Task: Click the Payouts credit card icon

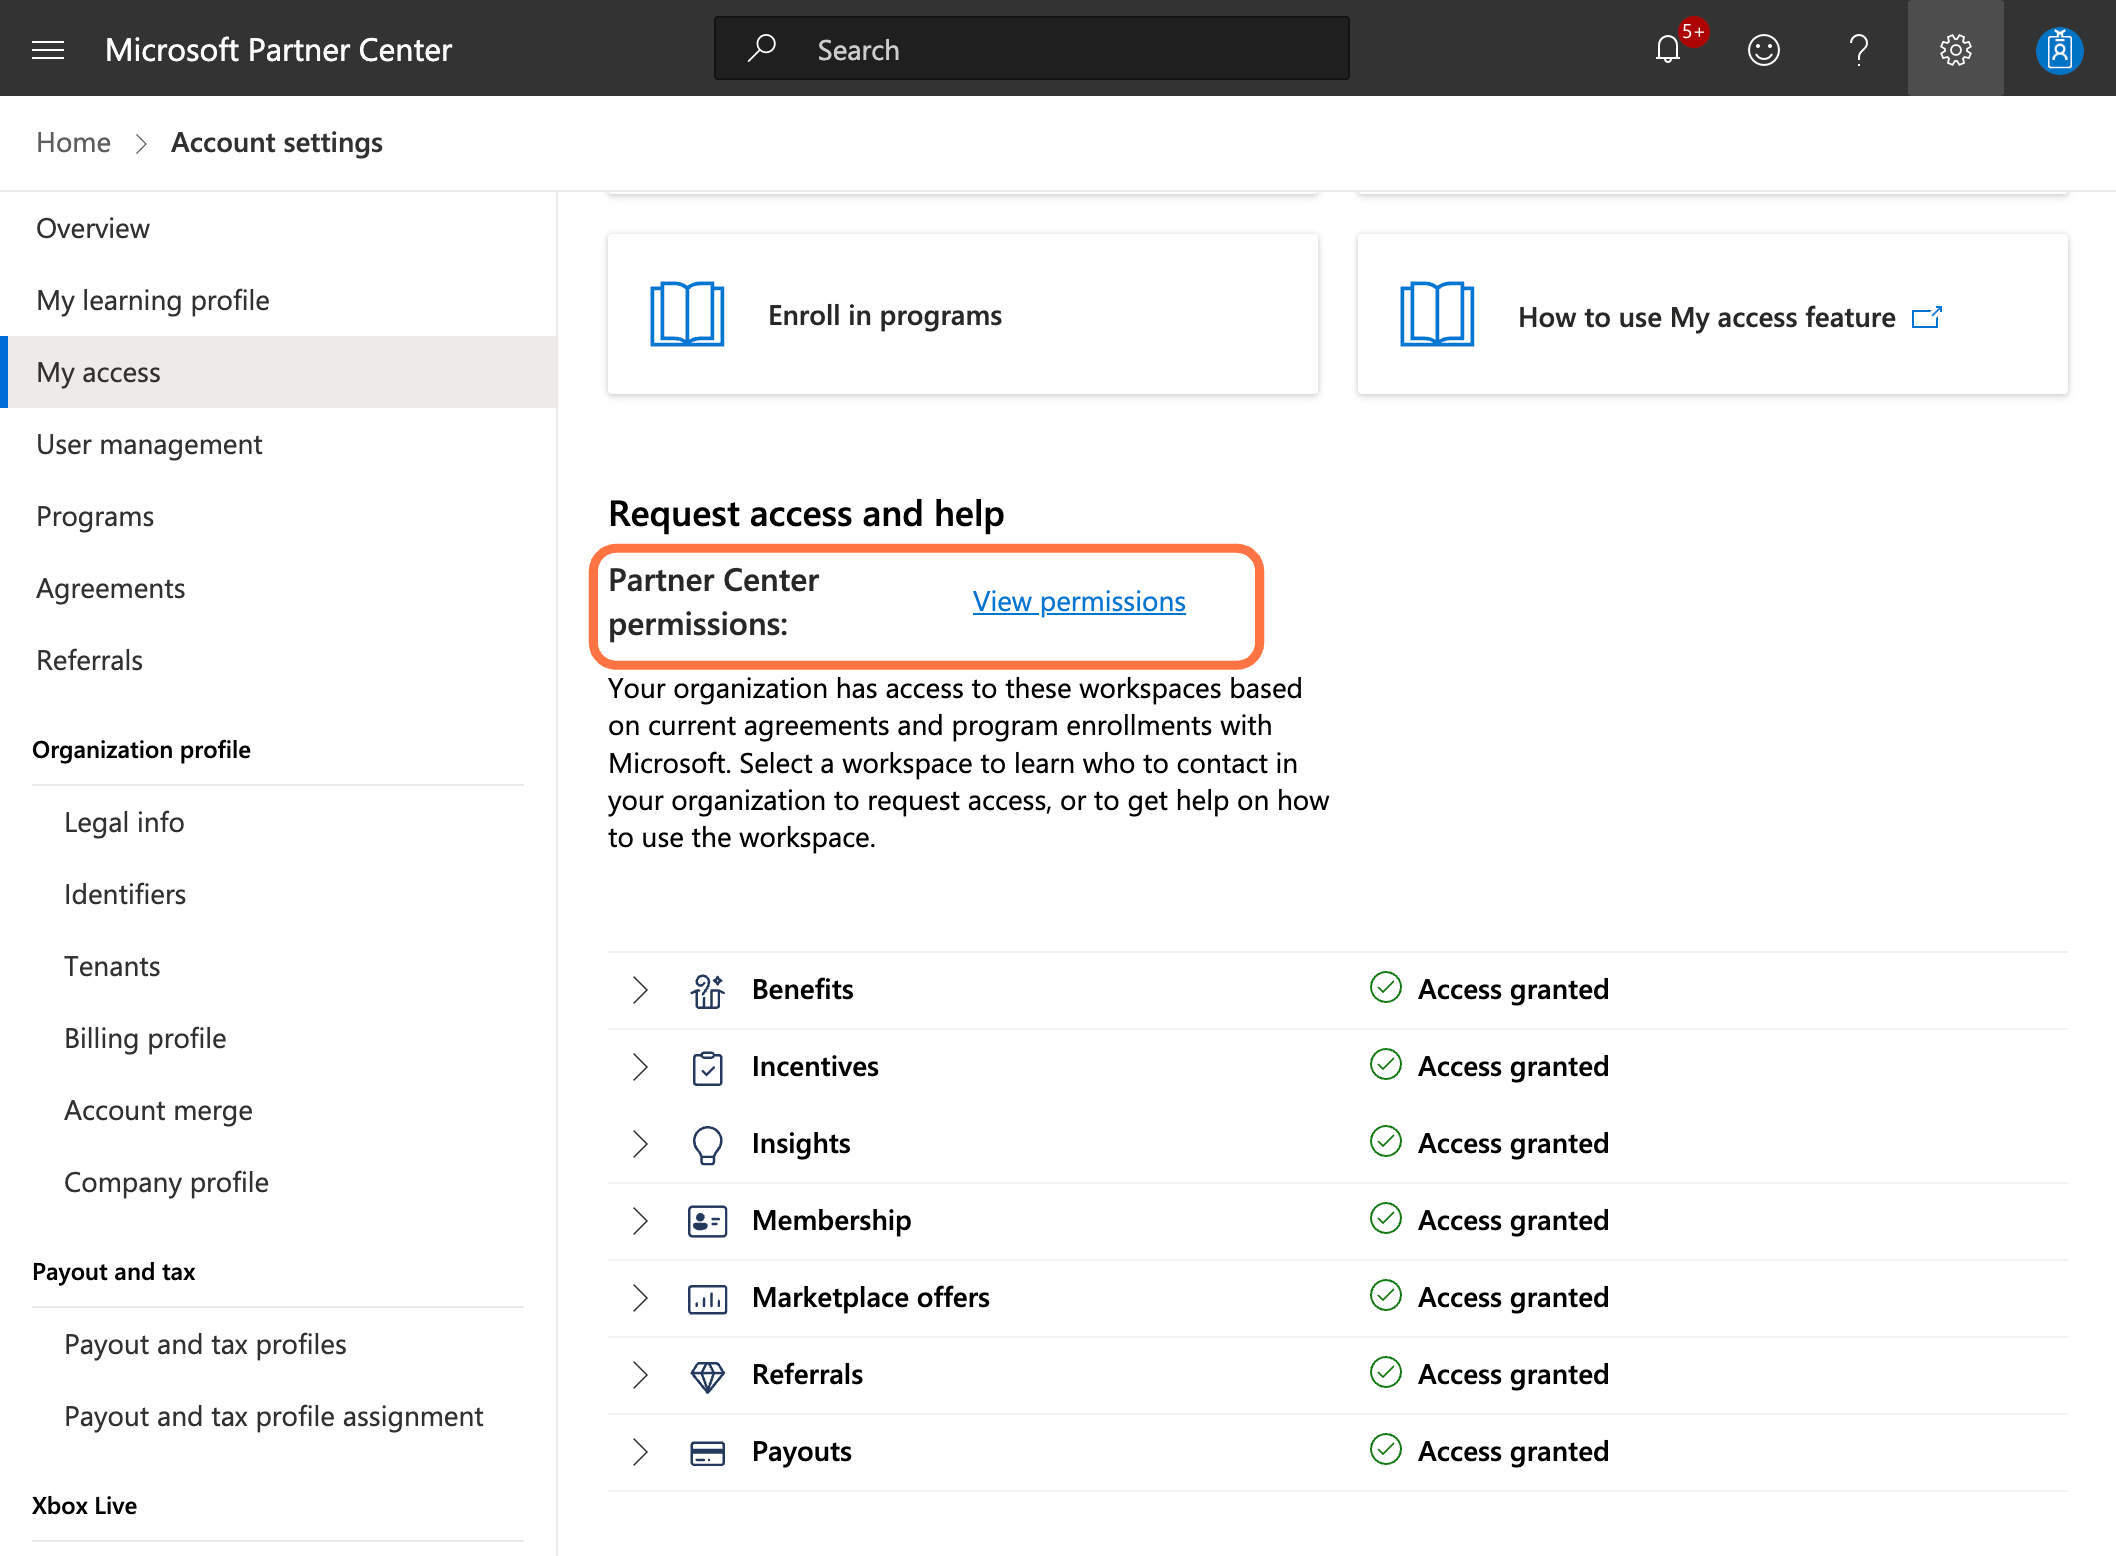Action: coord(707,1452)
